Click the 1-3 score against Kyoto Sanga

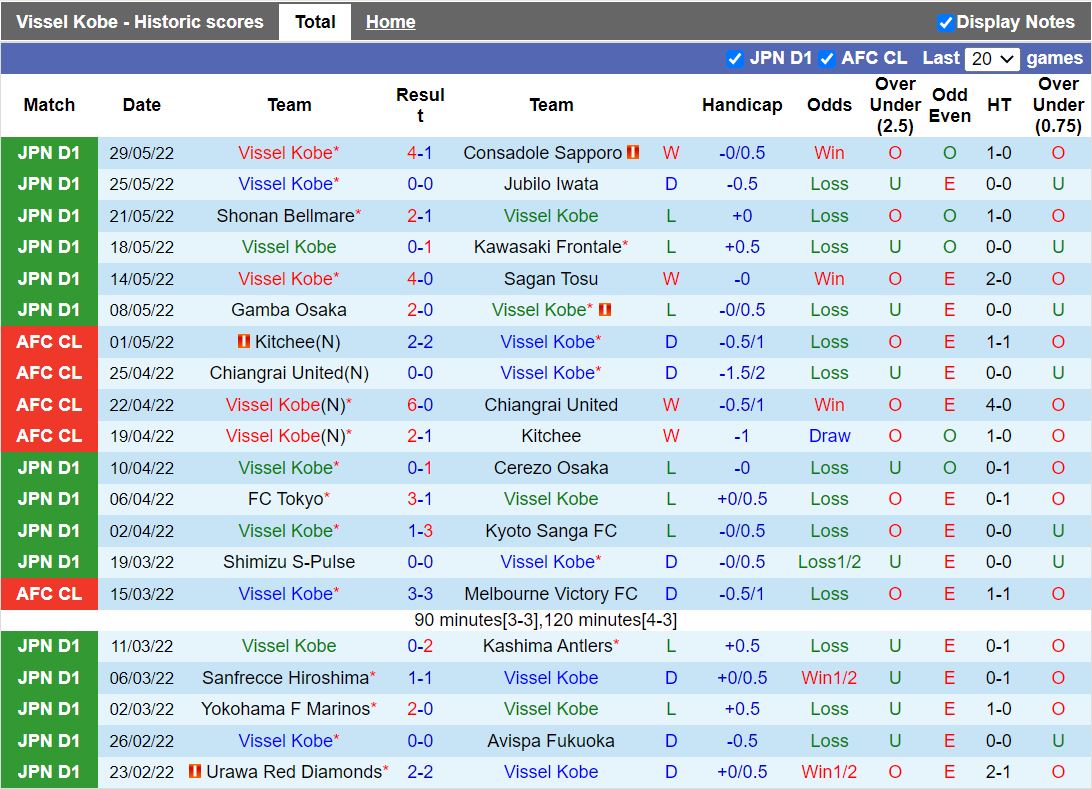(420, 531)
